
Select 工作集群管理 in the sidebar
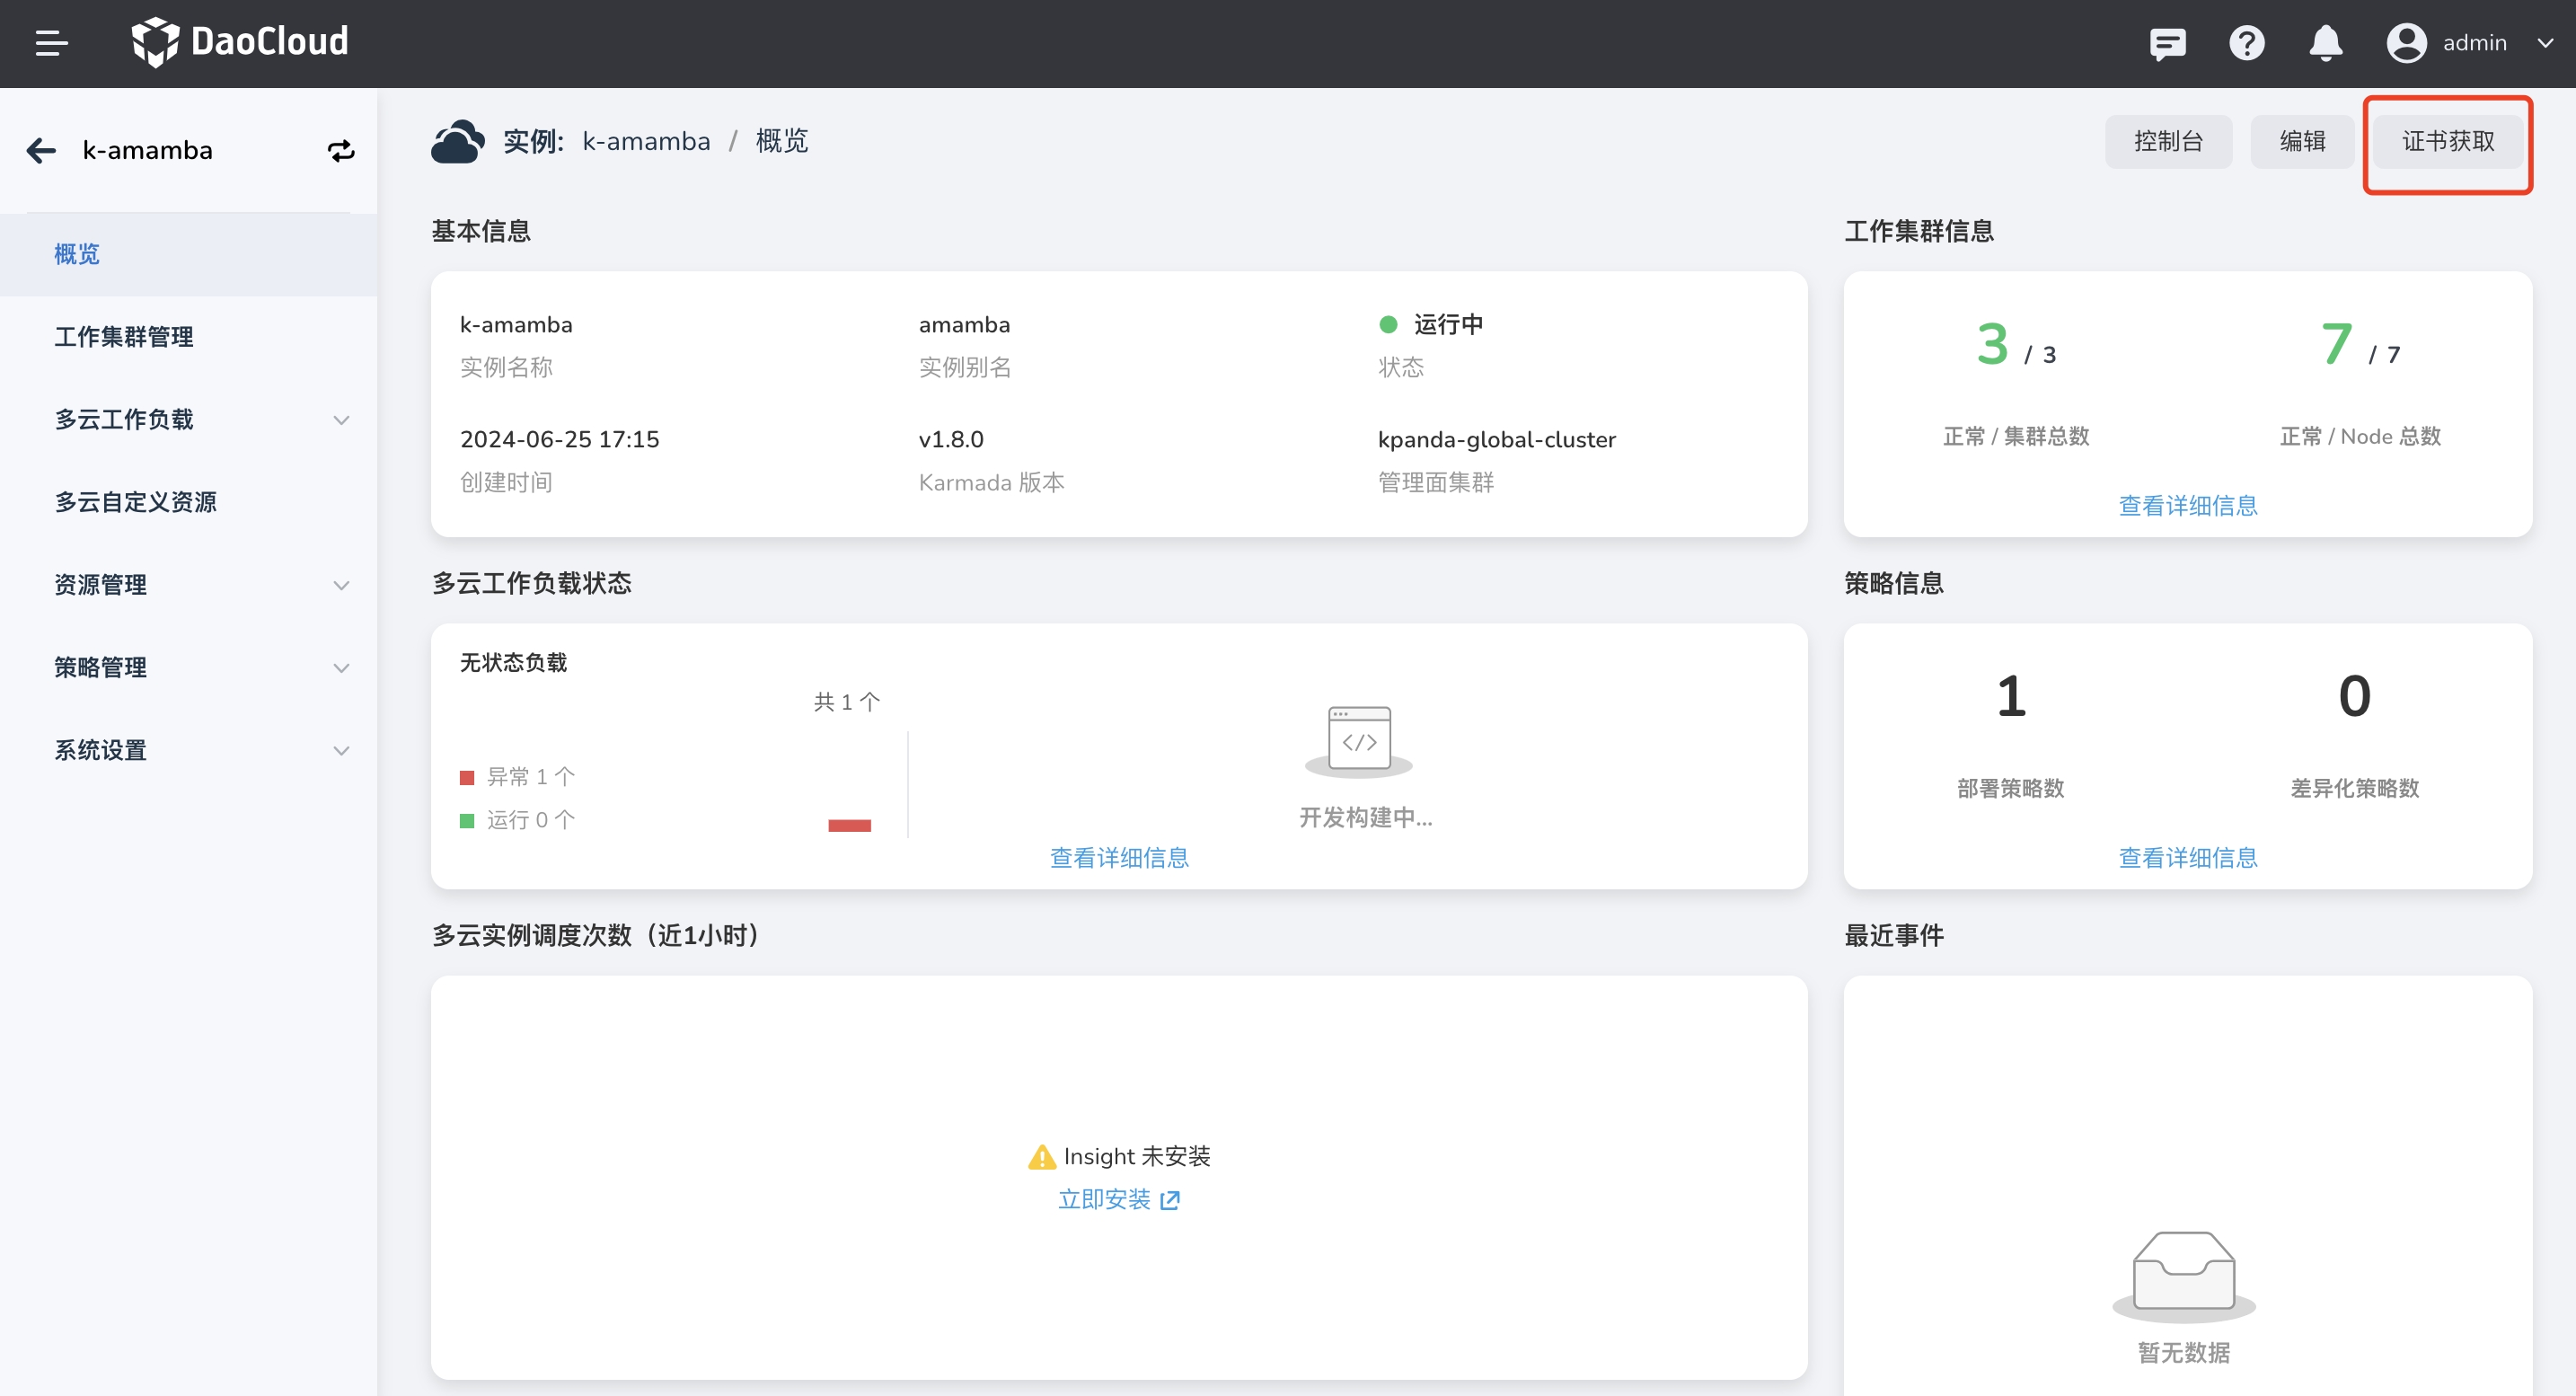[124, 337]
